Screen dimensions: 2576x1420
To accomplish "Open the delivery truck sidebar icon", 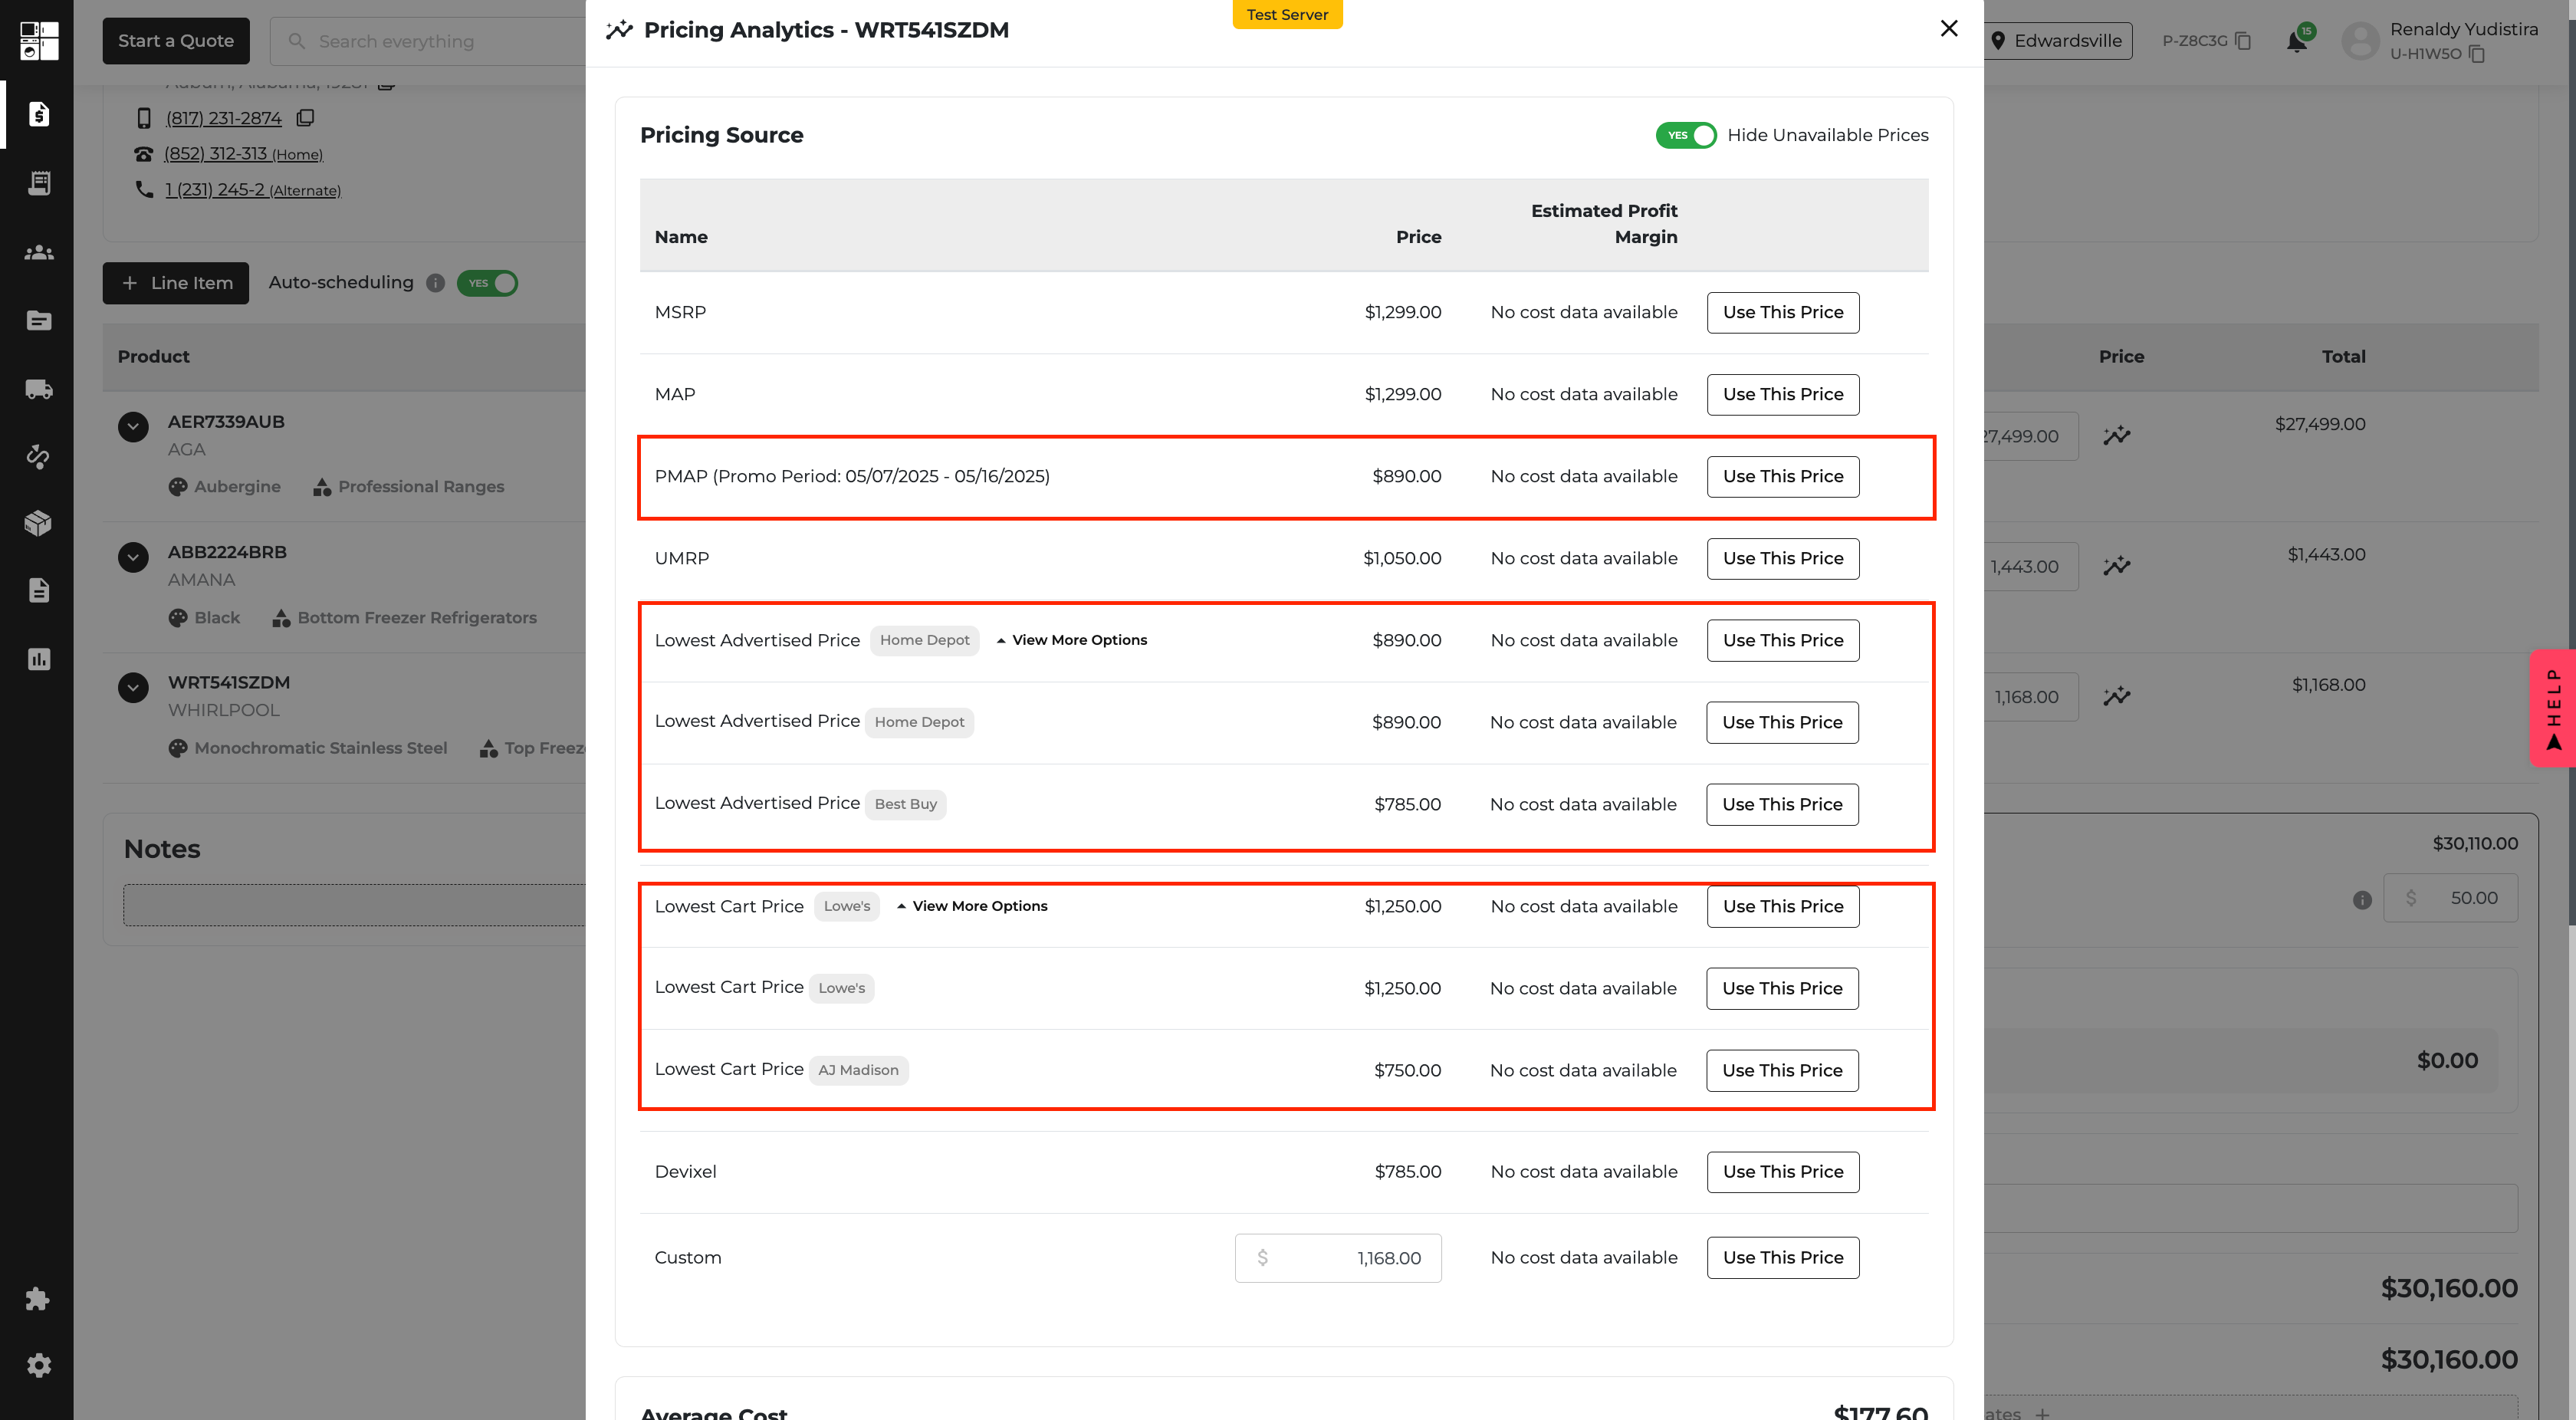I will [x=38, y=389].
